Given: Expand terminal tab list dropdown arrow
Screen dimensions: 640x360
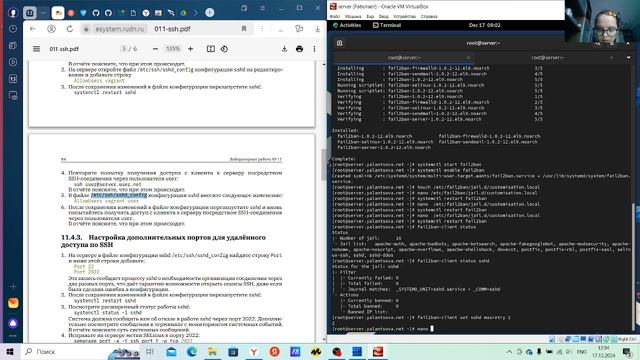Looking at the screenshot, I should 629,58.
